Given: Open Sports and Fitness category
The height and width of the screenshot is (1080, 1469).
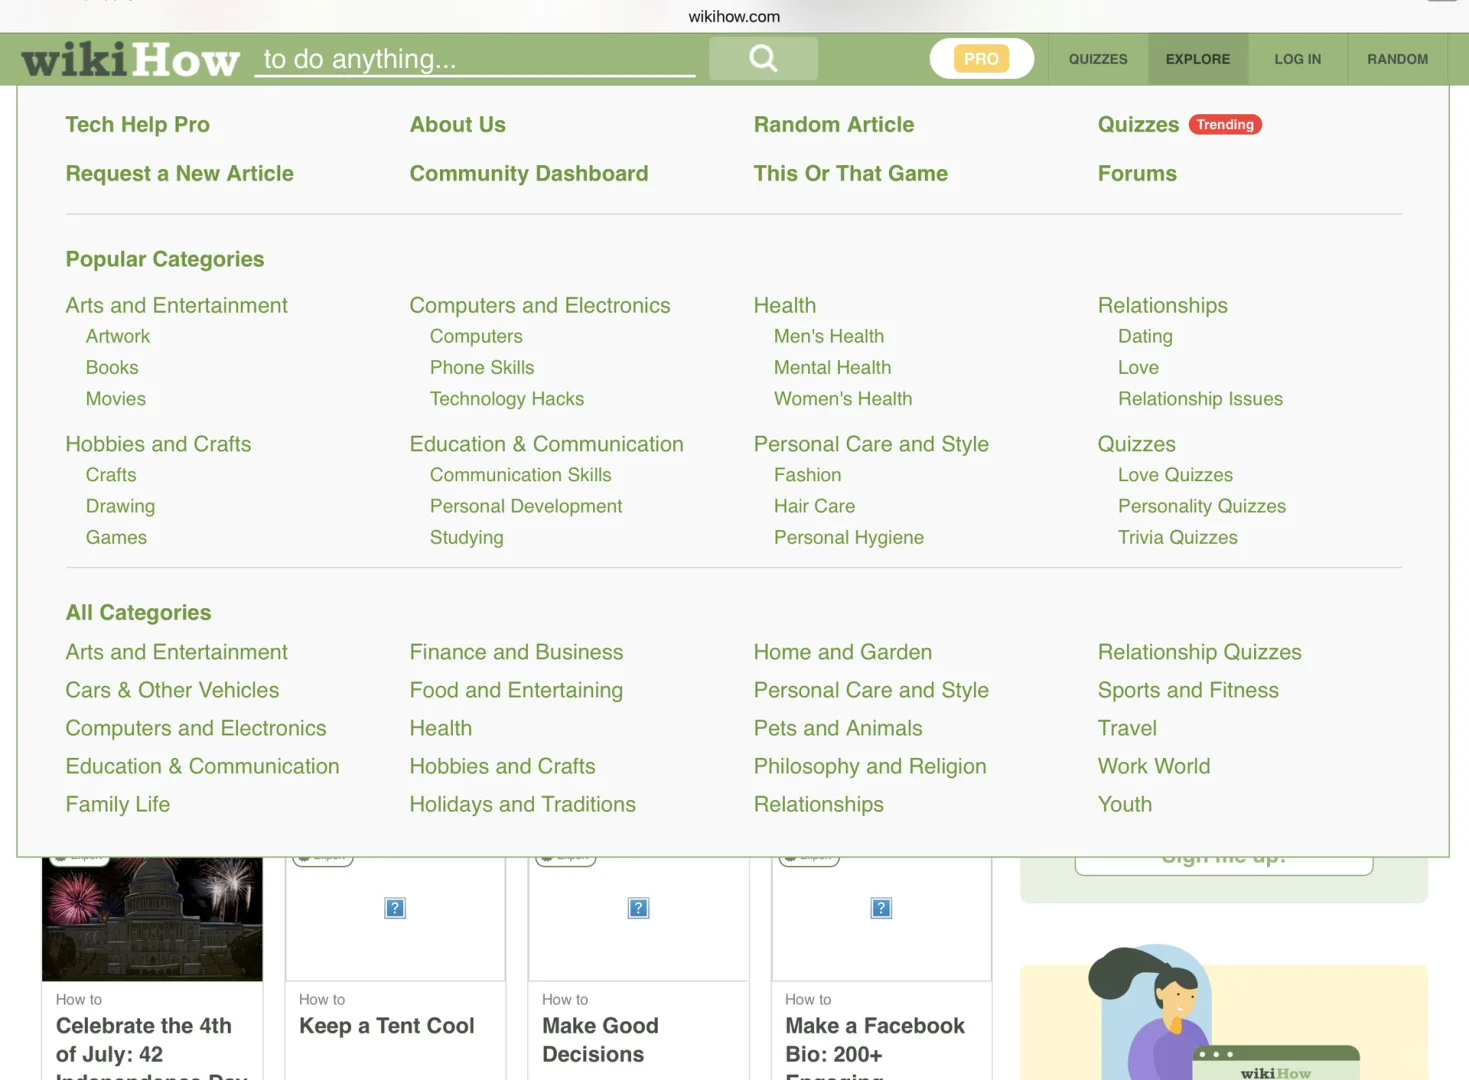Looking at the screenshot, I should point(1188,690).
